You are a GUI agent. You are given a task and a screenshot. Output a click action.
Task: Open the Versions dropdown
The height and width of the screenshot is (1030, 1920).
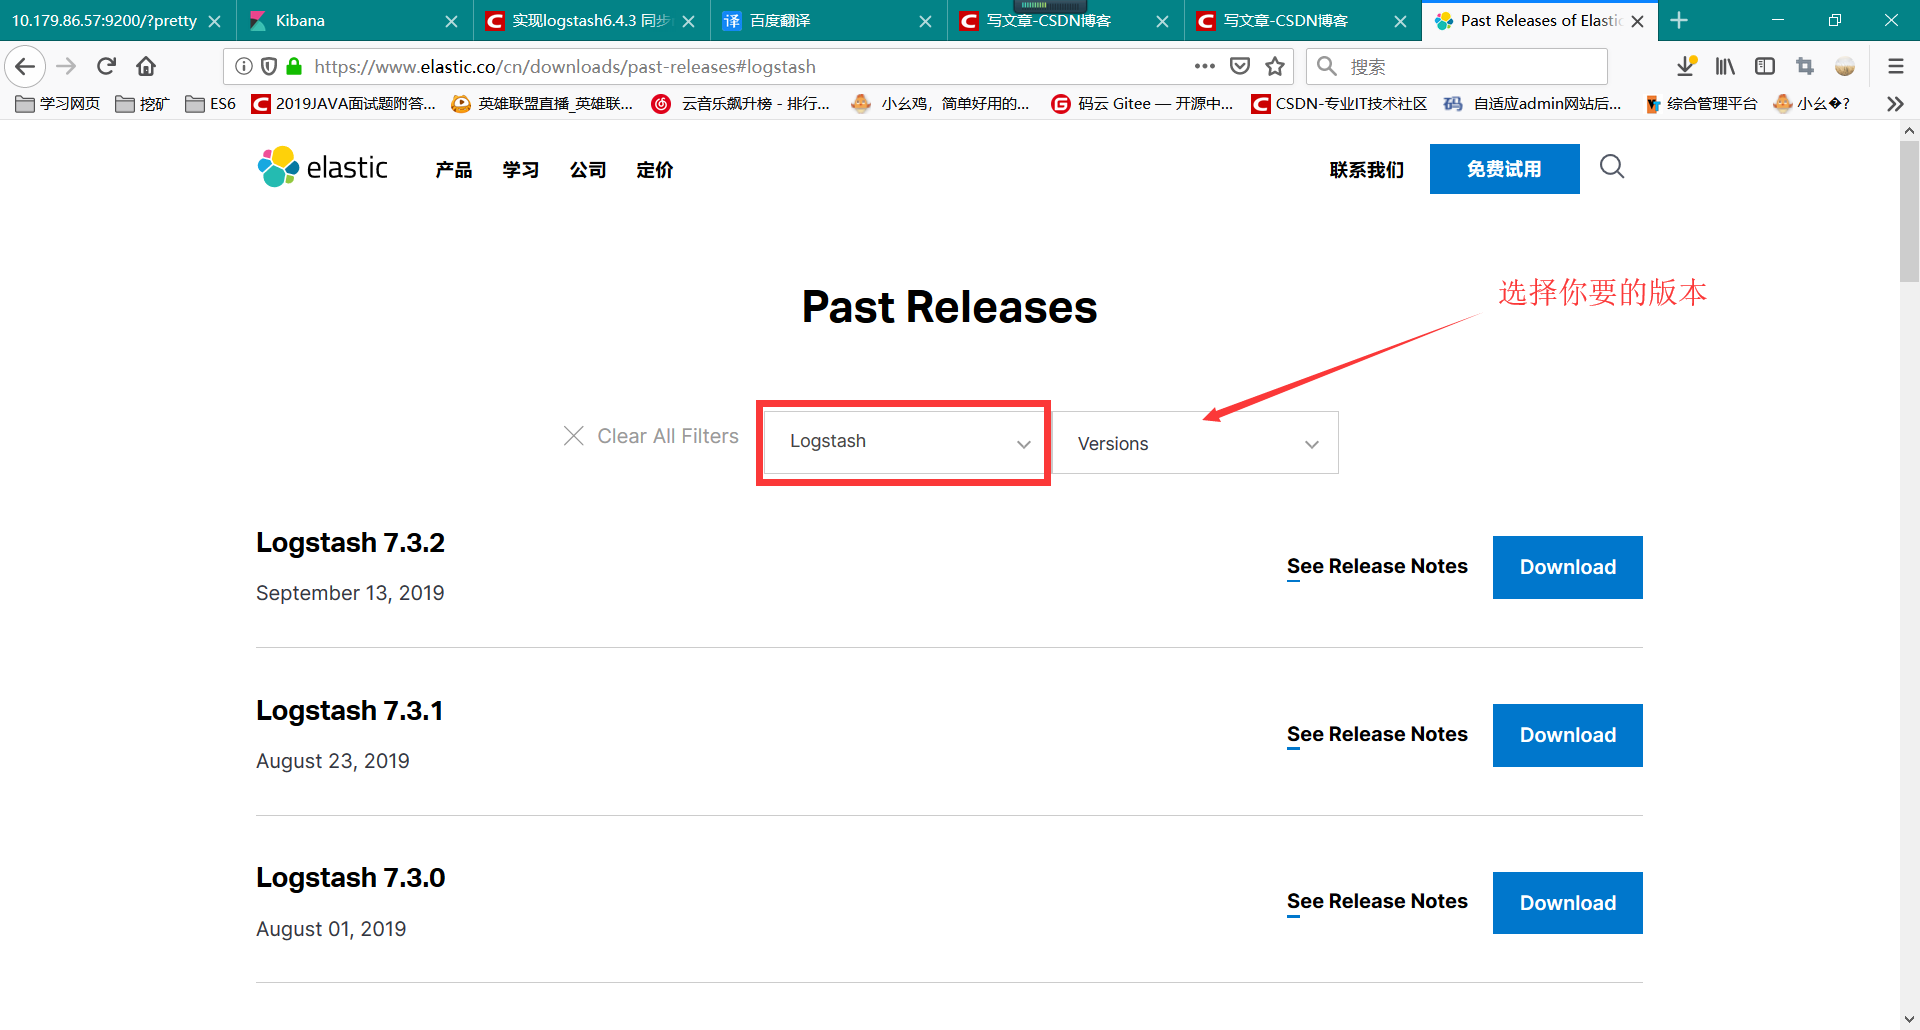point(1195,443)
